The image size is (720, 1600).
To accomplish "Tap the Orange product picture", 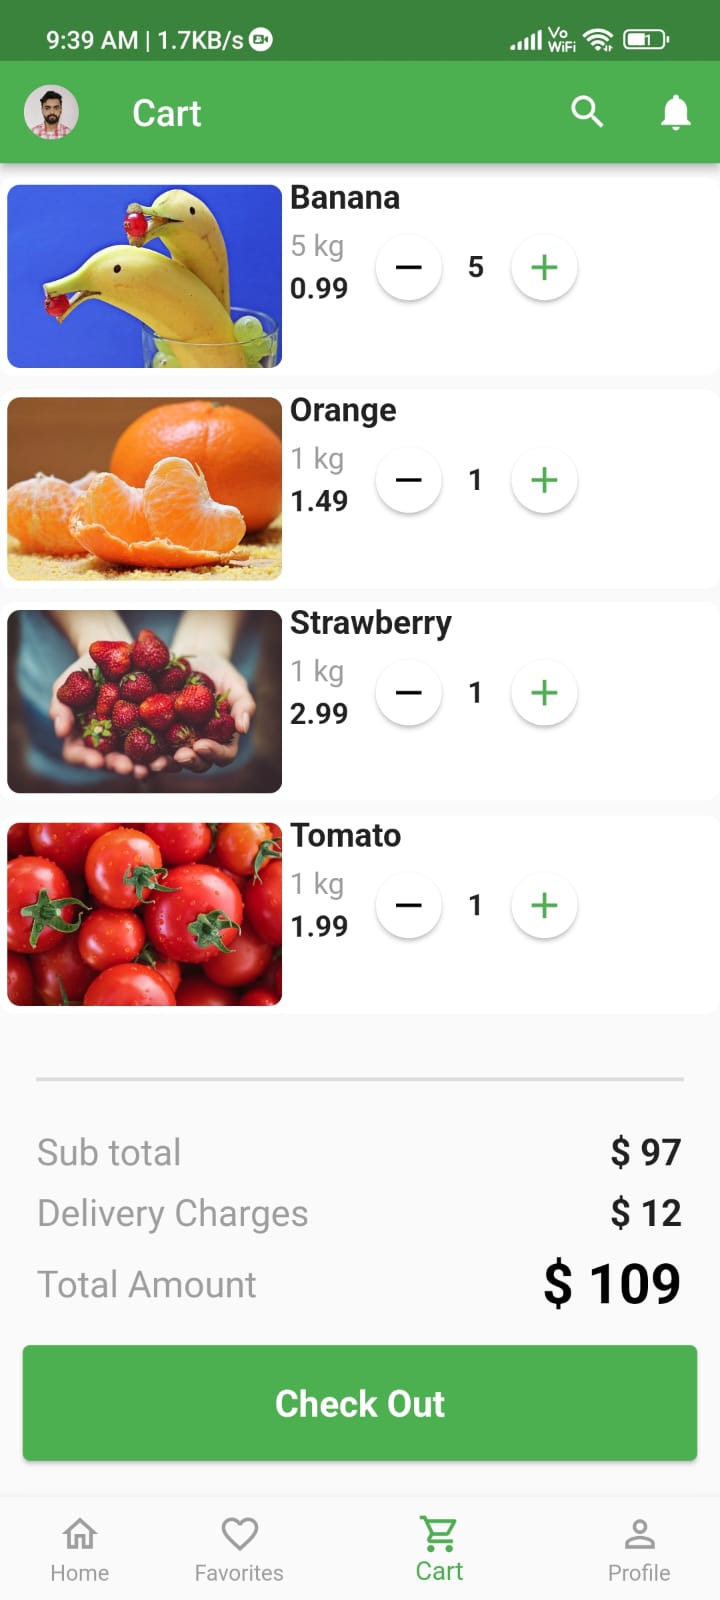I will point(145,489).
